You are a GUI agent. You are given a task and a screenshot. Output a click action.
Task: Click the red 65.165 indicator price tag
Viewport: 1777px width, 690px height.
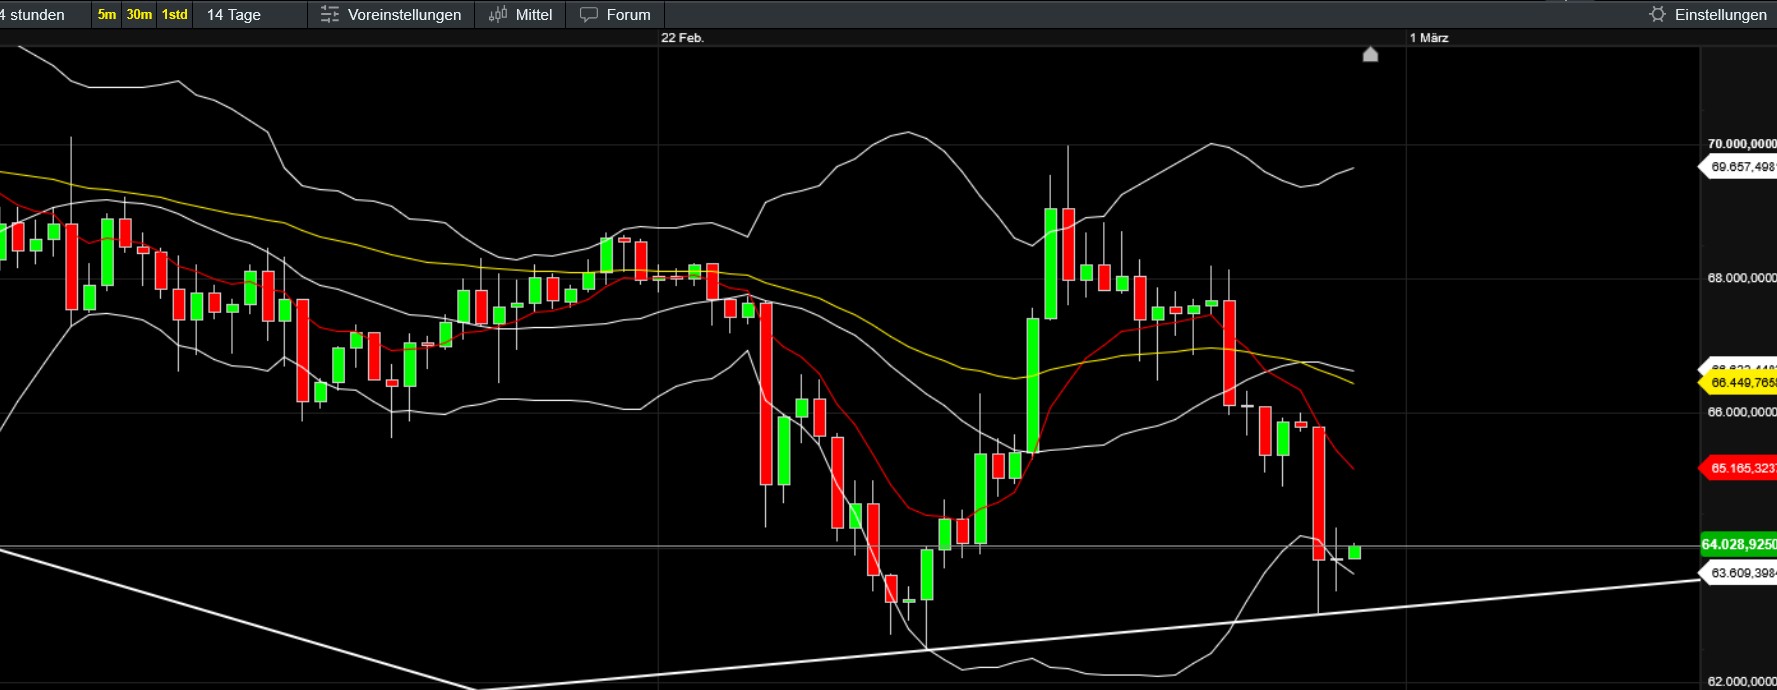pos(1740,468)
